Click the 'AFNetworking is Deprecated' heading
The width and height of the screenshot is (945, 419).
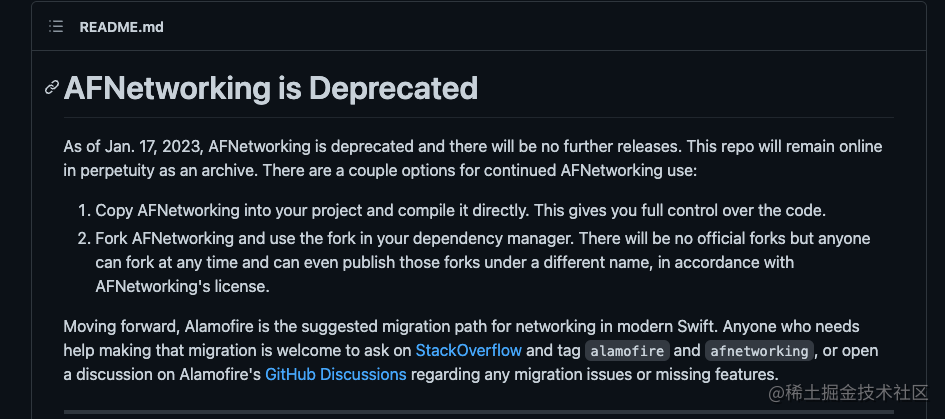(x=271, y=88)
